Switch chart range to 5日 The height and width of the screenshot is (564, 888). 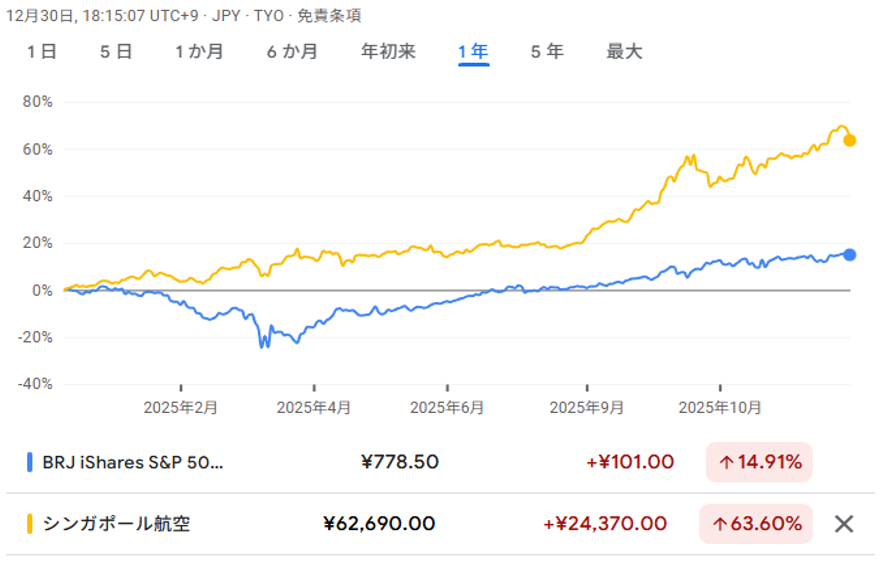[116, 52]
